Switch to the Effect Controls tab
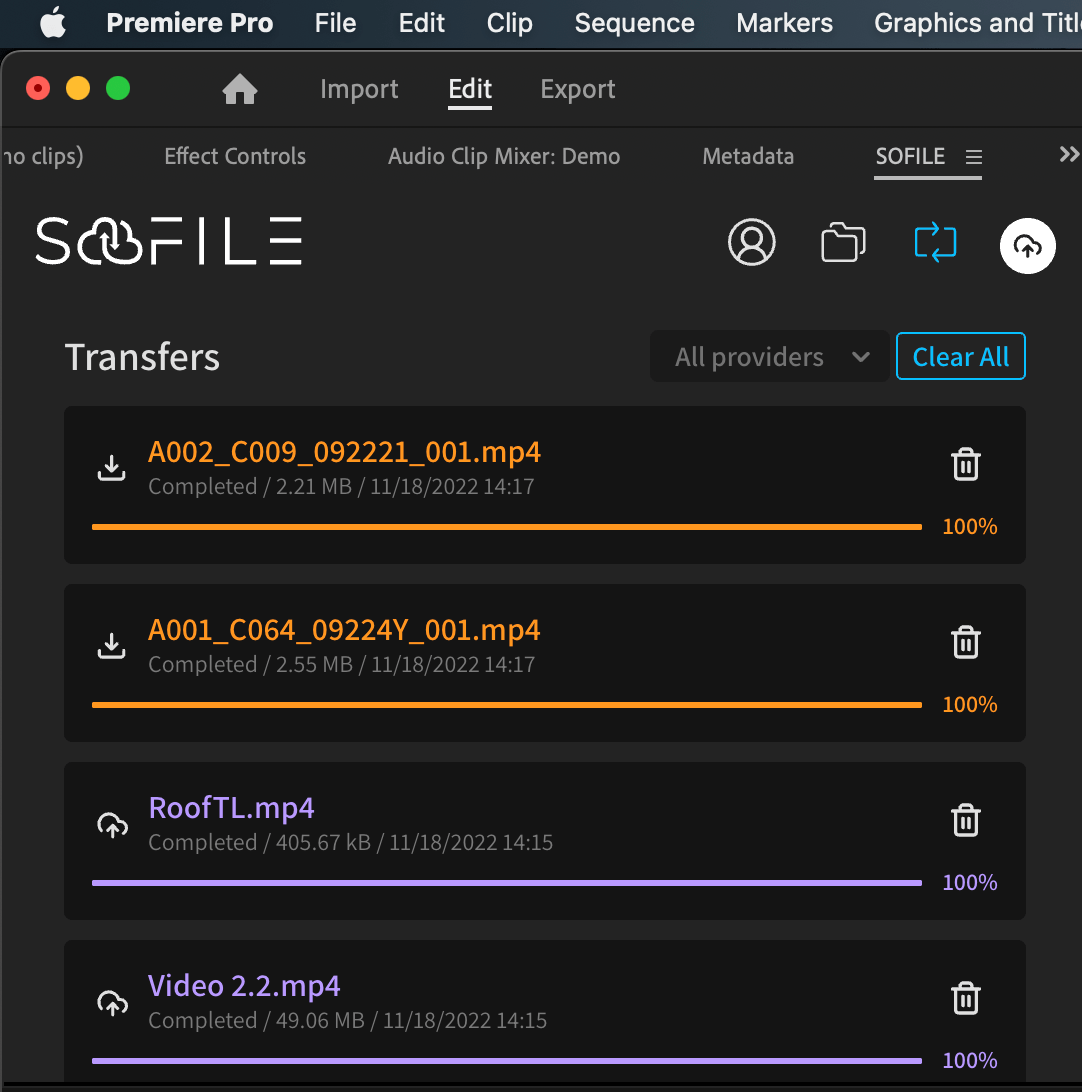The image size is (1082, 1092). click(235, 157)
